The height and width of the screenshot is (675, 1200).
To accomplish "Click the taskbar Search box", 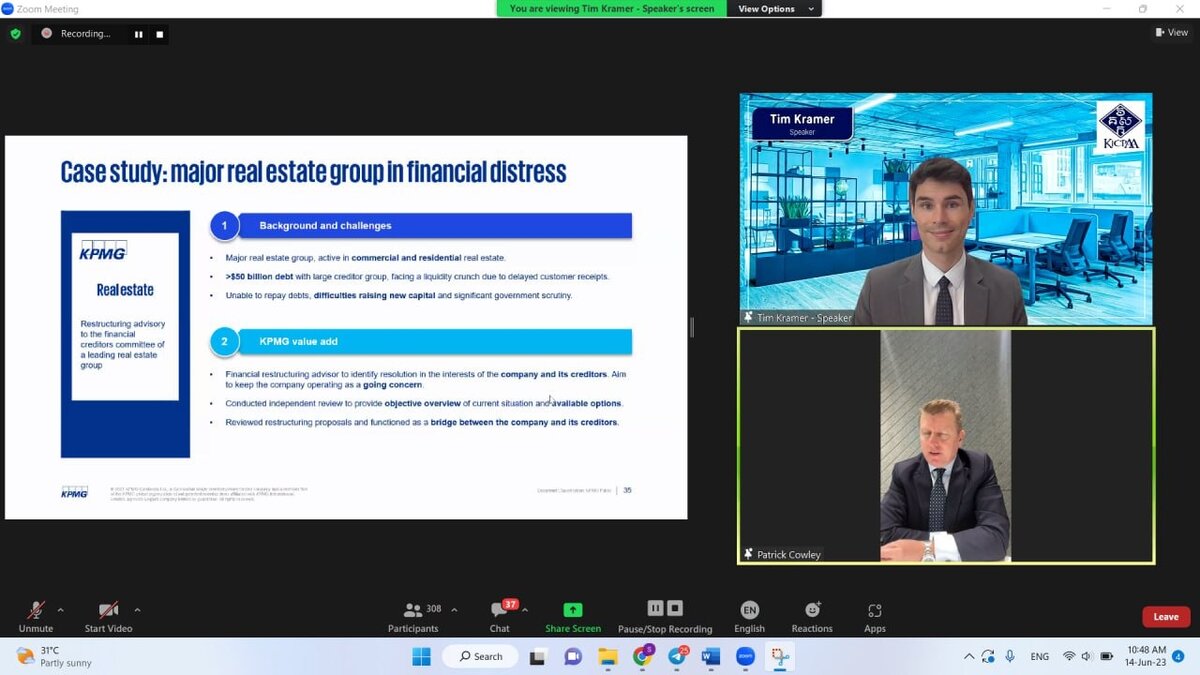I will [x=480, y=656].
